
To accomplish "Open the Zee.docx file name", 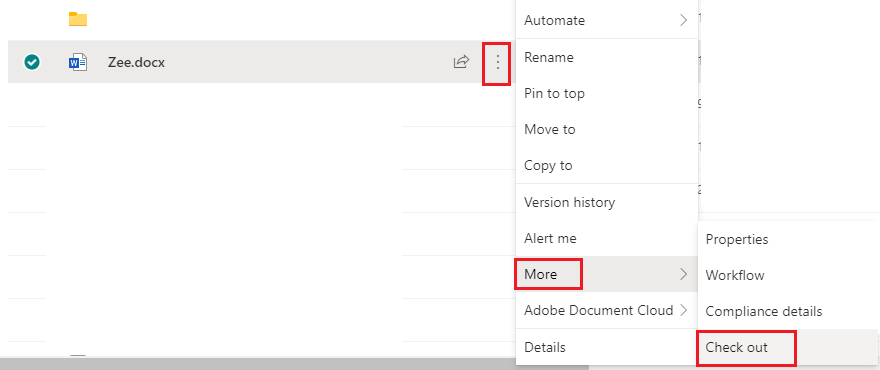I will [136, 62].
